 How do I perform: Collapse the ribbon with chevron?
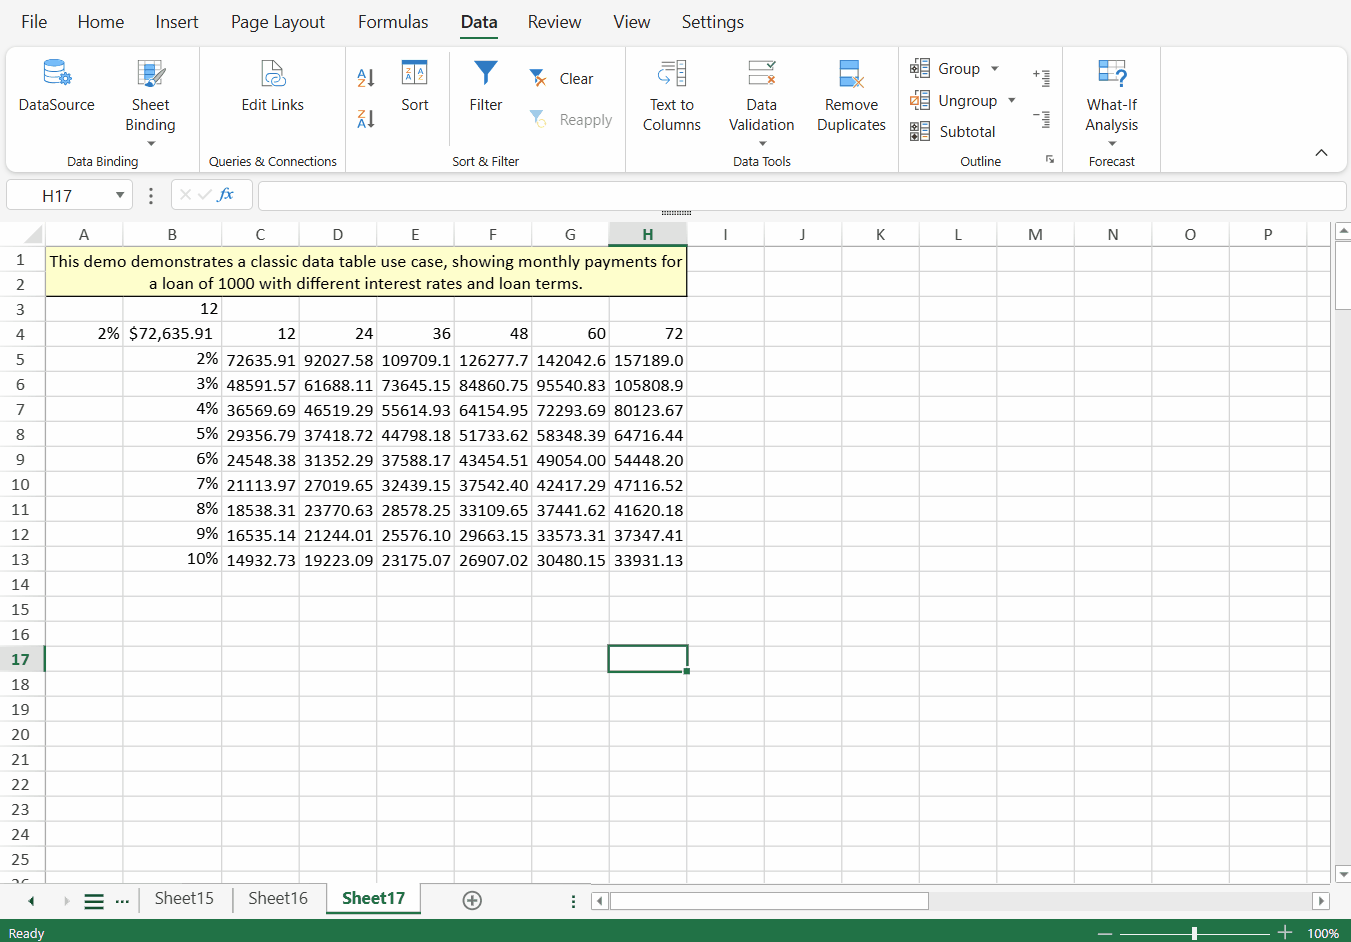point(1321,153)
